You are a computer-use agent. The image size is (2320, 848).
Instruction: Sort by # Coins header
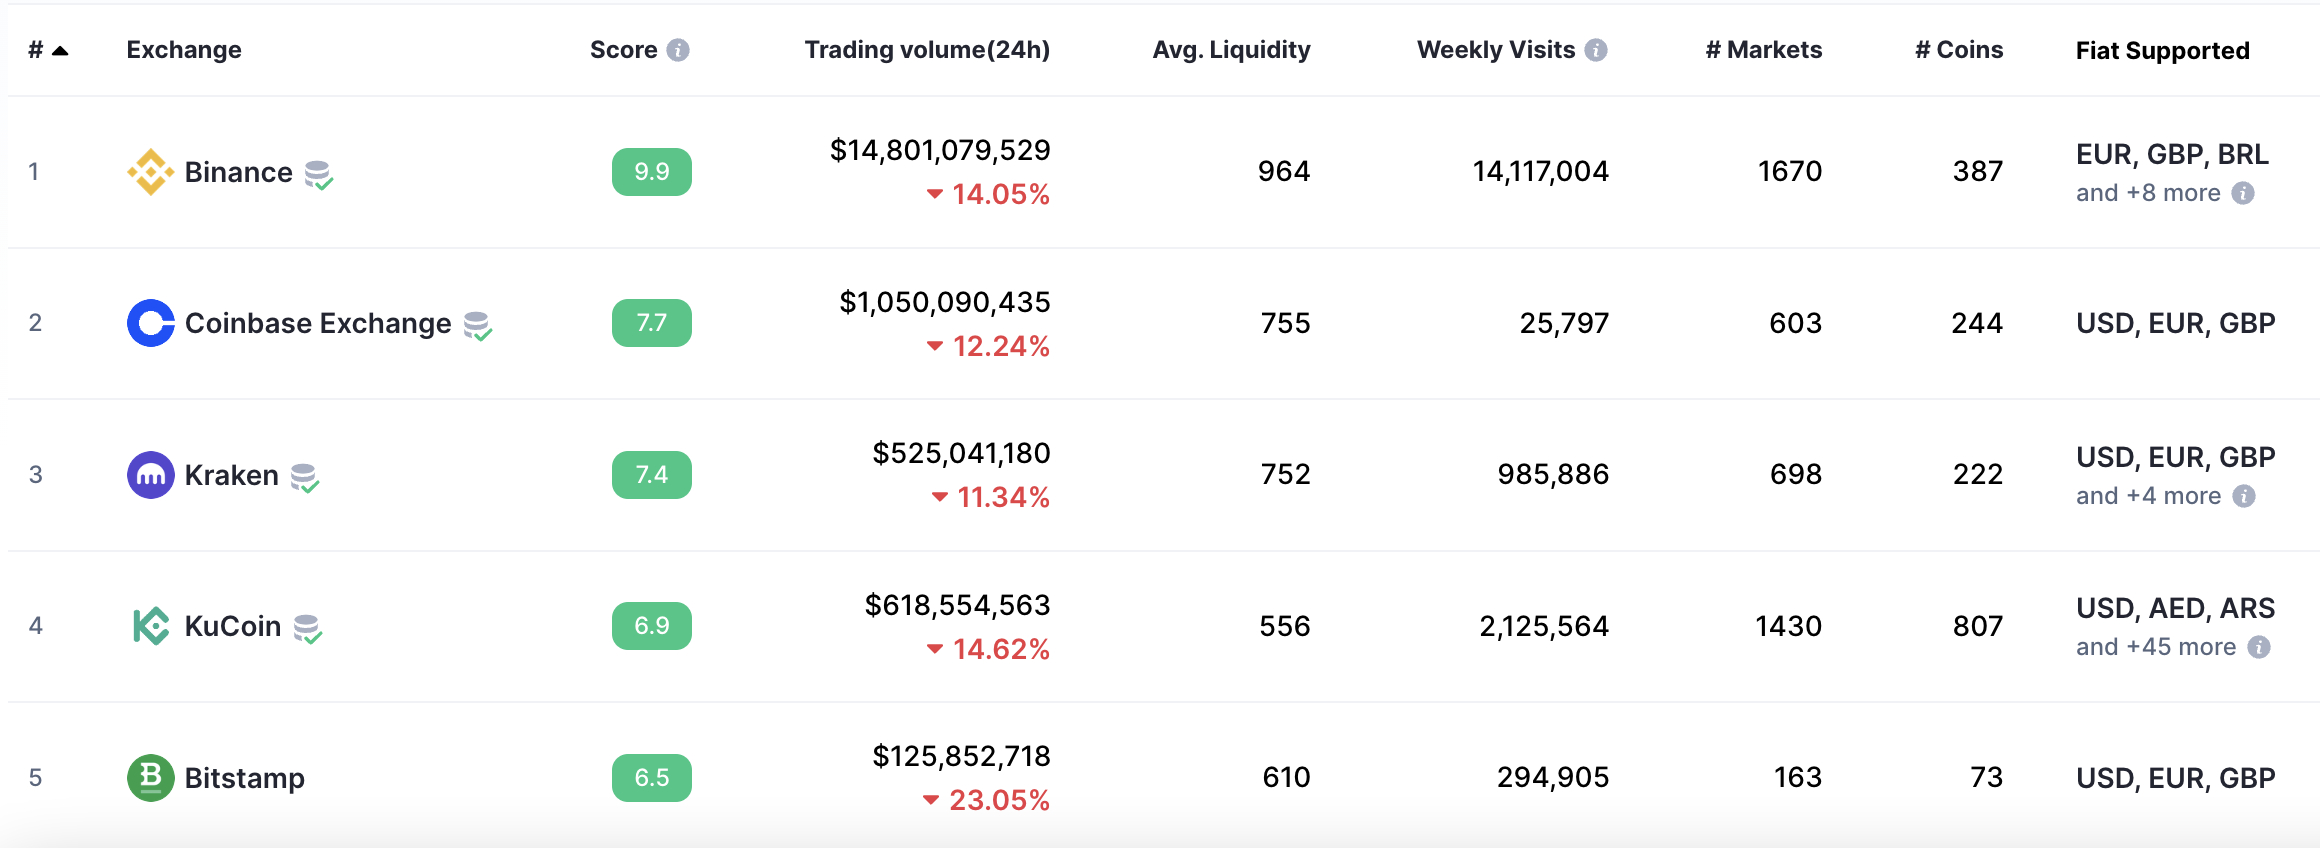tap(1959, 50)
